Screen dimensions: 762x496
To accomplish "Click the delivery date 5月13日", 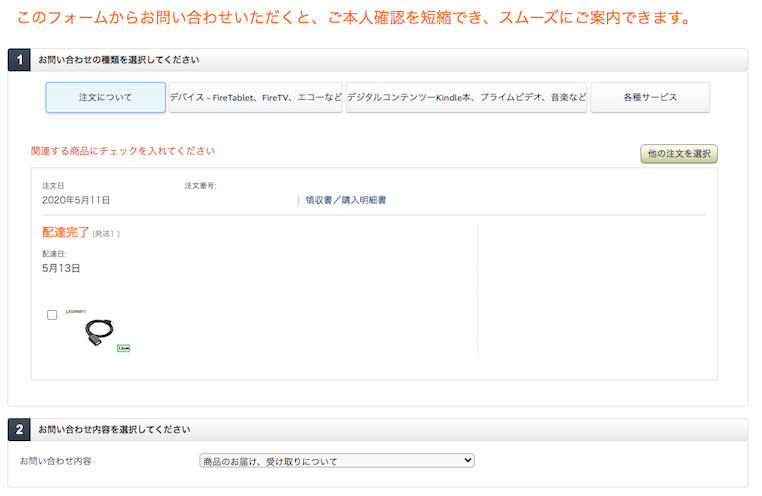I will click(x=61, y=269).
